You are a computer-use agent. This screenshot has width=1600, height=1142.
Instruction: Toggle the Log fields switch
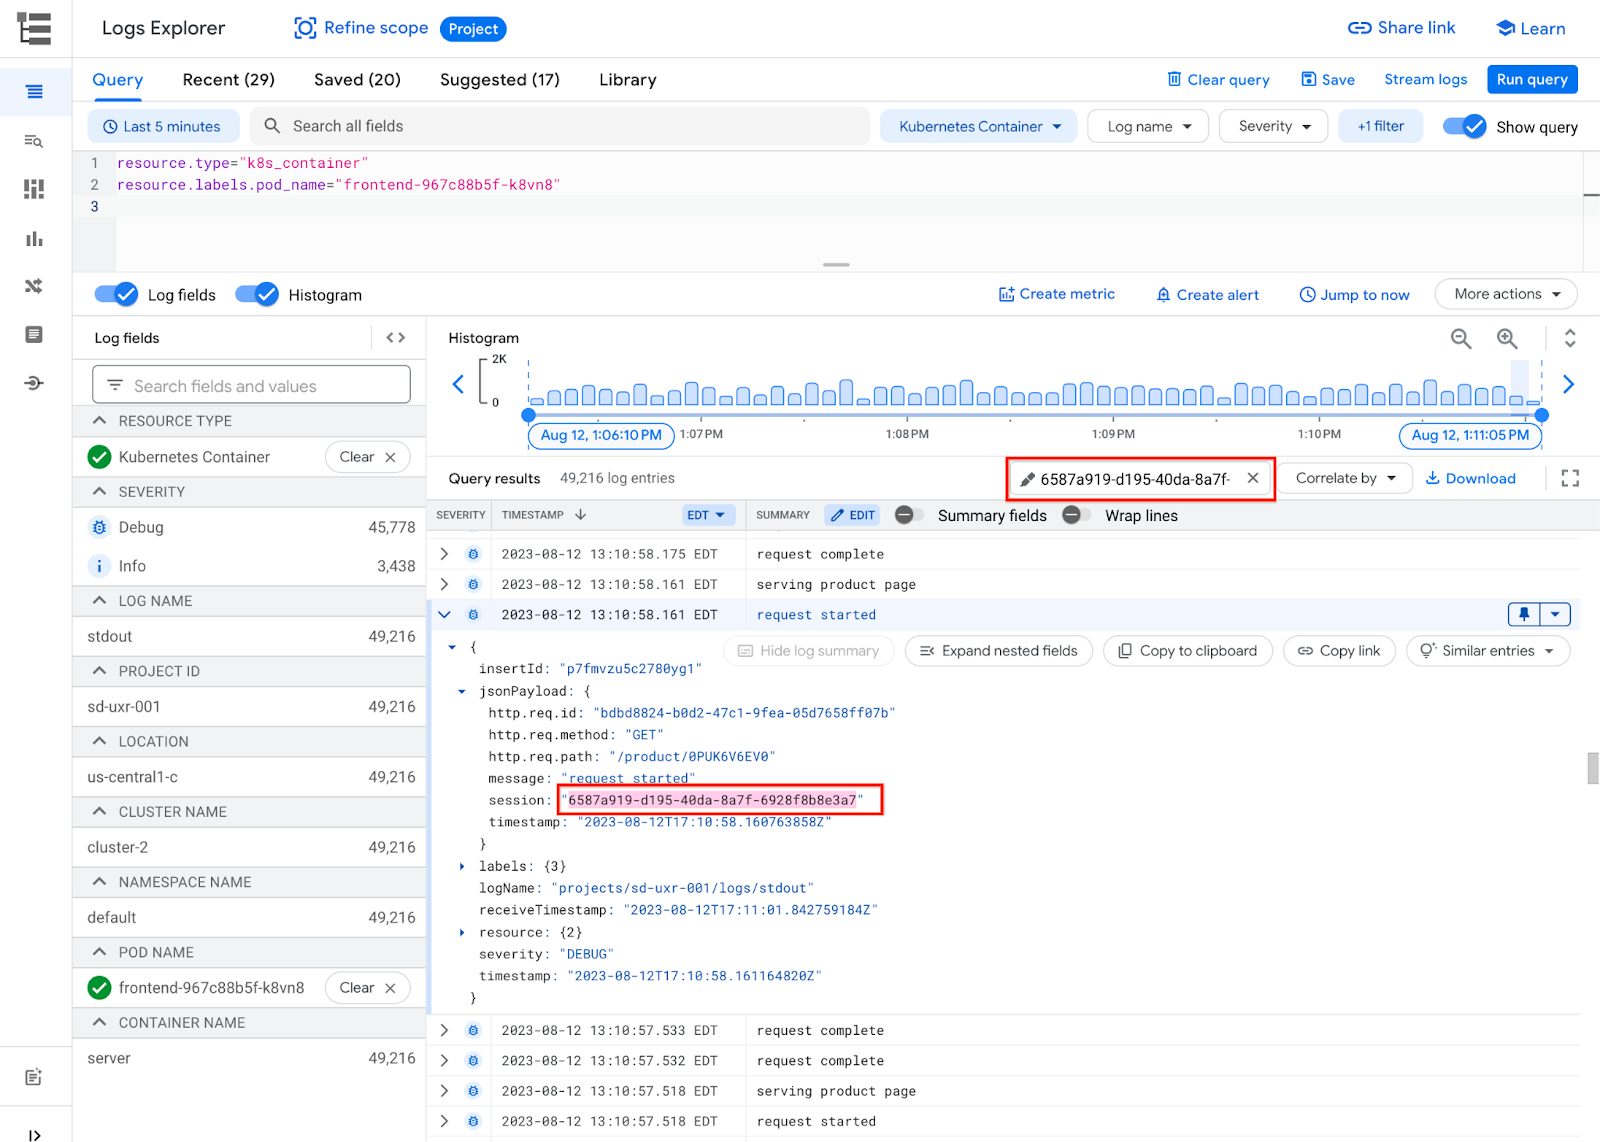coord(116,294)
